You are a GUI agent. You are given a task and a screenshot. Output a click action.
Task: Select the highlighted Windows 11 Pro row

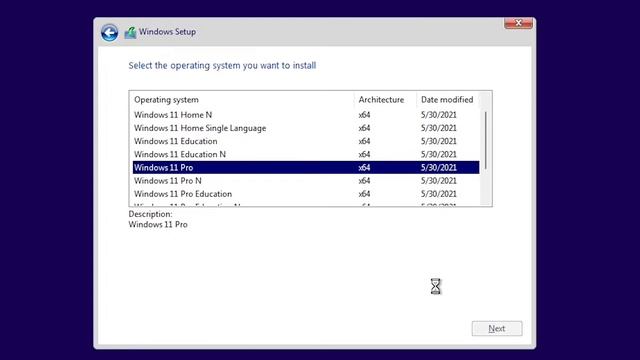tap(306, 167)
